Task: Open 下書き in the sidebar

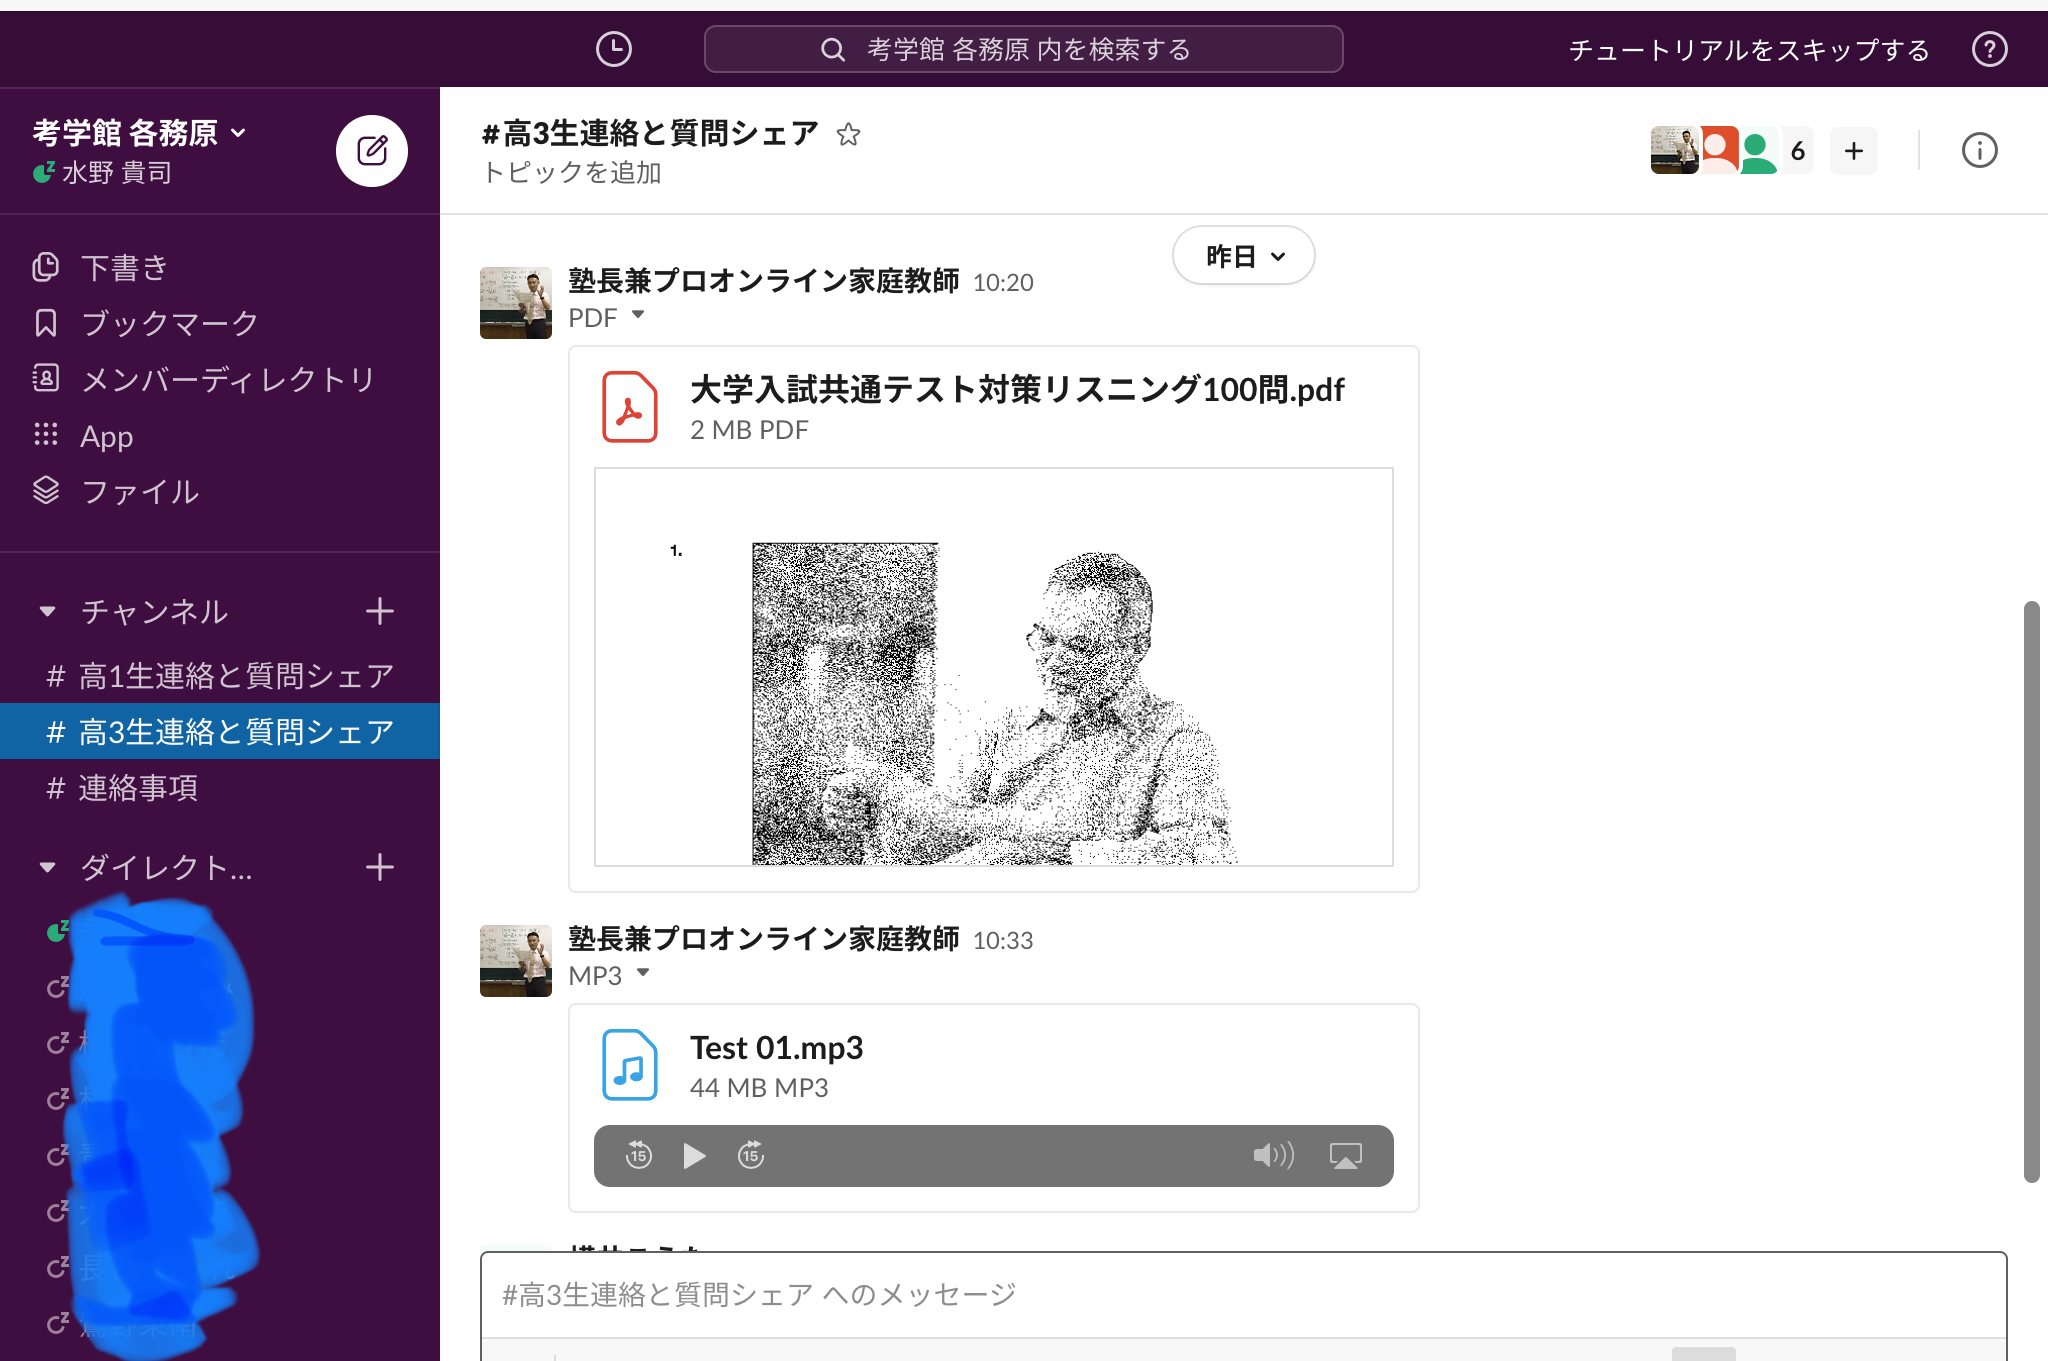Action: pos(124,267)
